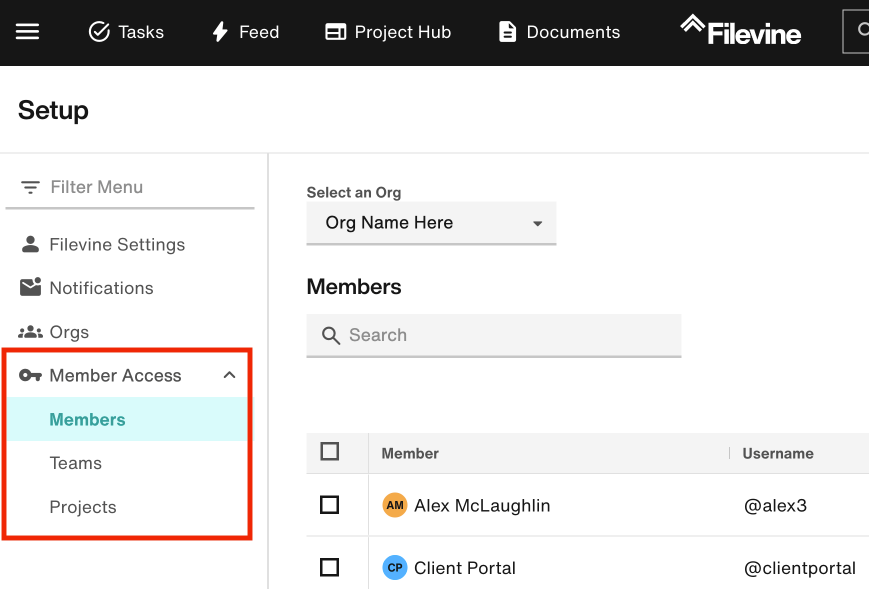Click the Orgs group icon
The width and height of the screenshot is (869, 589).
(x=30, y=332)
